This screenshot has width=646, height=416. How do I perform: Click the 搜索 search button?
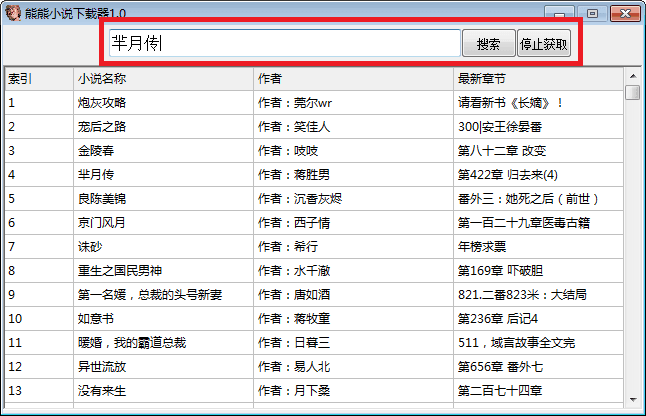tap(488, 44)
